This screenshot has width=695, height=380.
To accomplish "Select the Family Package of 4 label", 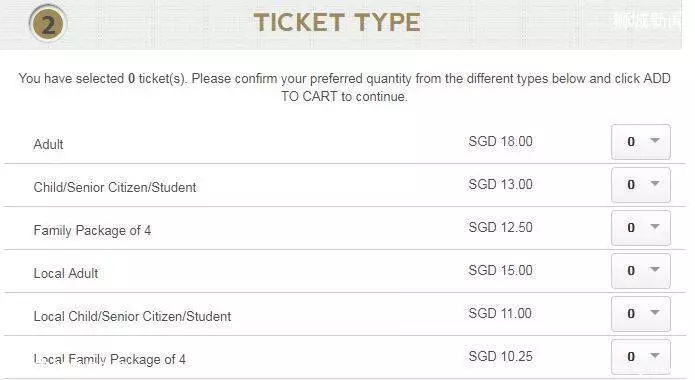I will pos(92,231).
